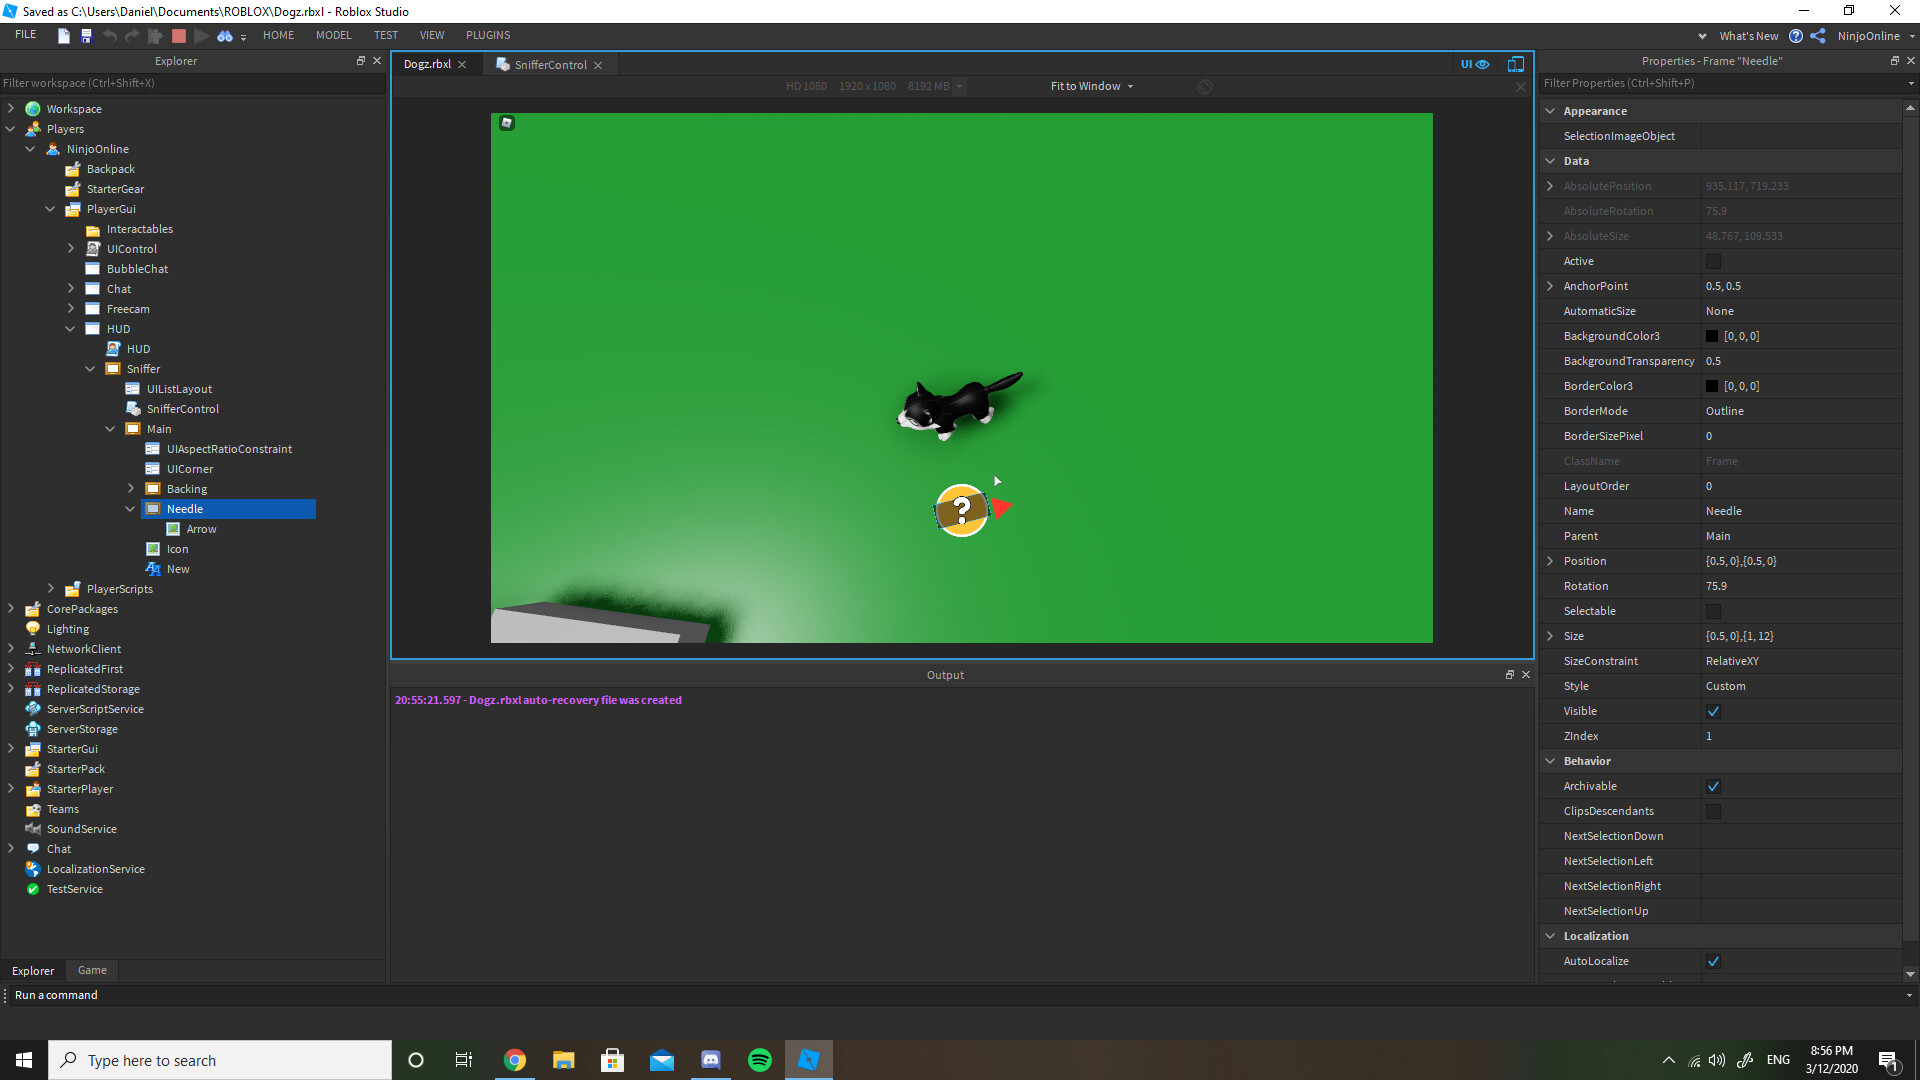Close the Output panel
The image size is (1920, 1080).
tap(1525, 674)
